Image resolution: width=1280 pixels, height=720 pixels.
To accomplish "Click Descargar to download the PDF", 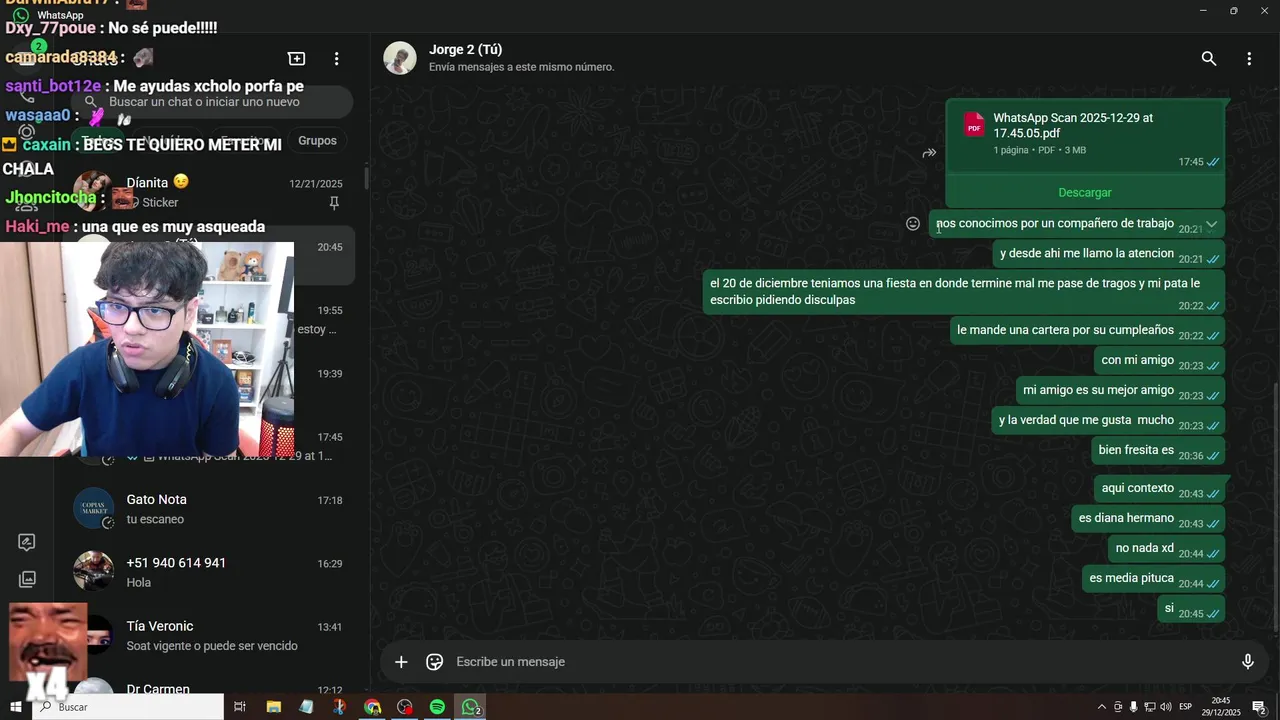I will click(1085, 192).
